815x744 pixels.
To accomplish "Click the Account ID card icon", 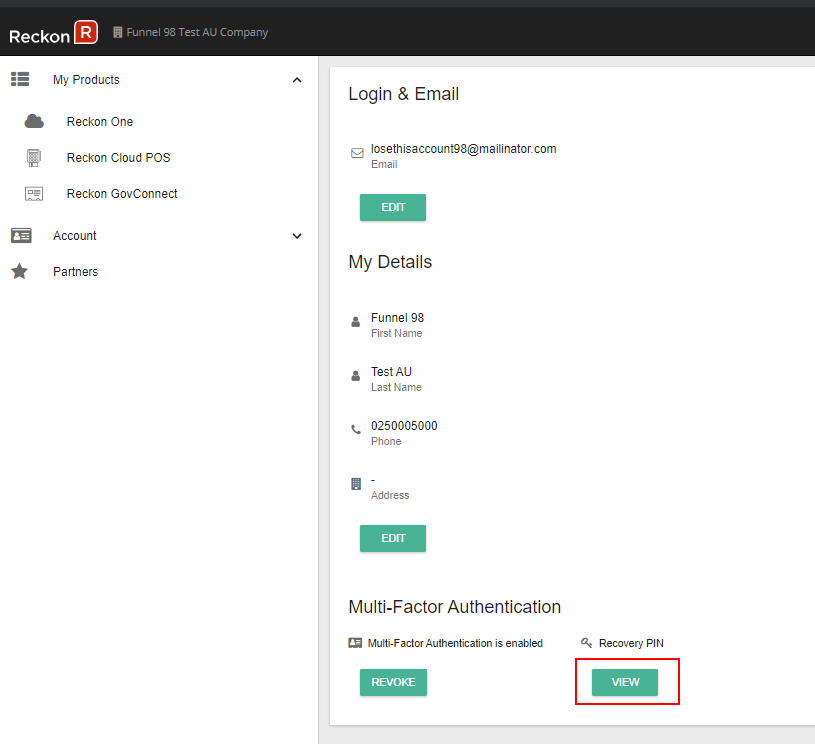I will tap(20, 236).
